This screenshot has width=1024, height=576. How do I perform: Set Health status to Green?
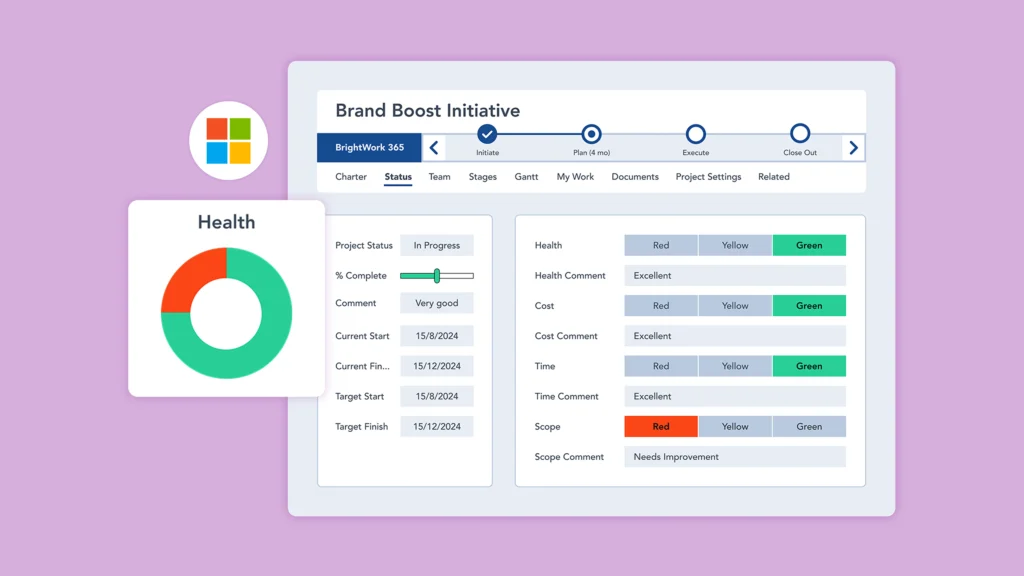coord(810,245)
